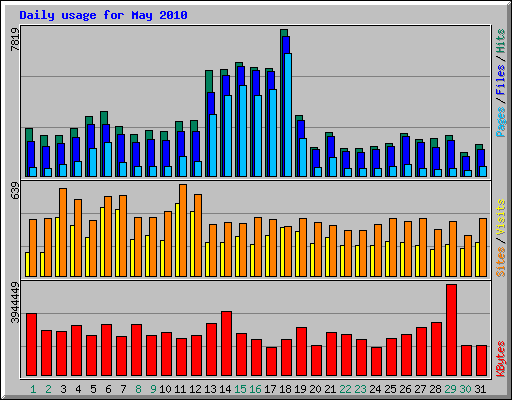Select day 6 on the x-axis
Screen dimensions: 512x400
pos(108,389)
